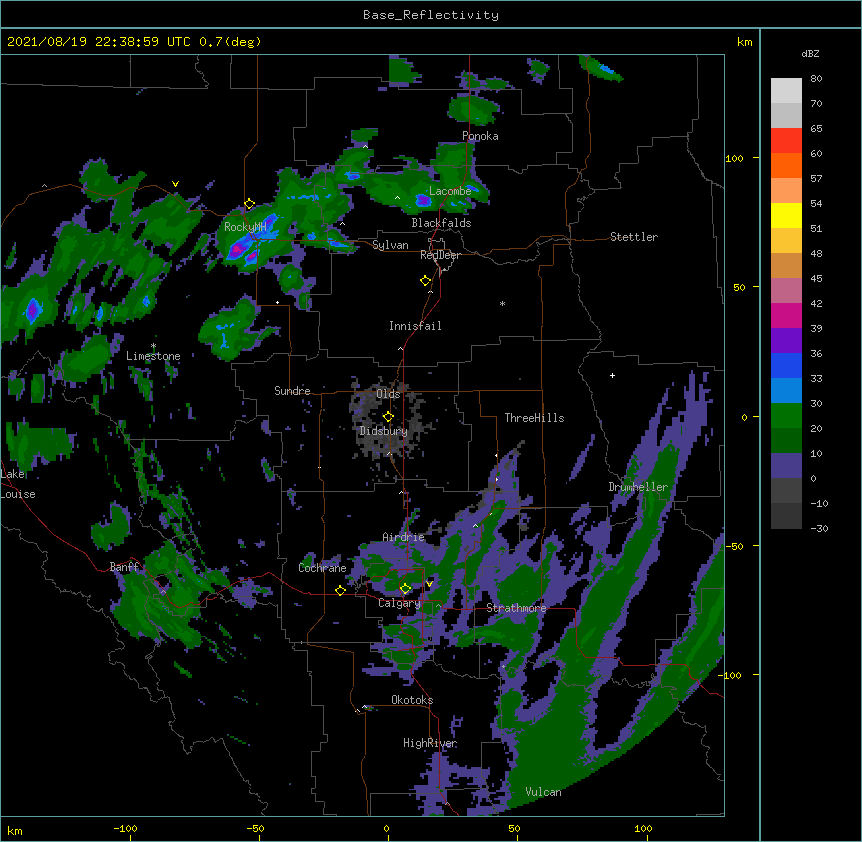Choose the blue 33–36 dBZ legend swatch

pos(786,365)
